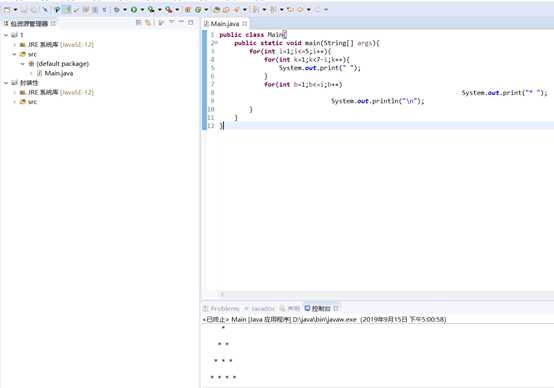The width and height of the screenshot is (554, 388).
Task: Collapse the second project 封装性
Action: (6, 83)
